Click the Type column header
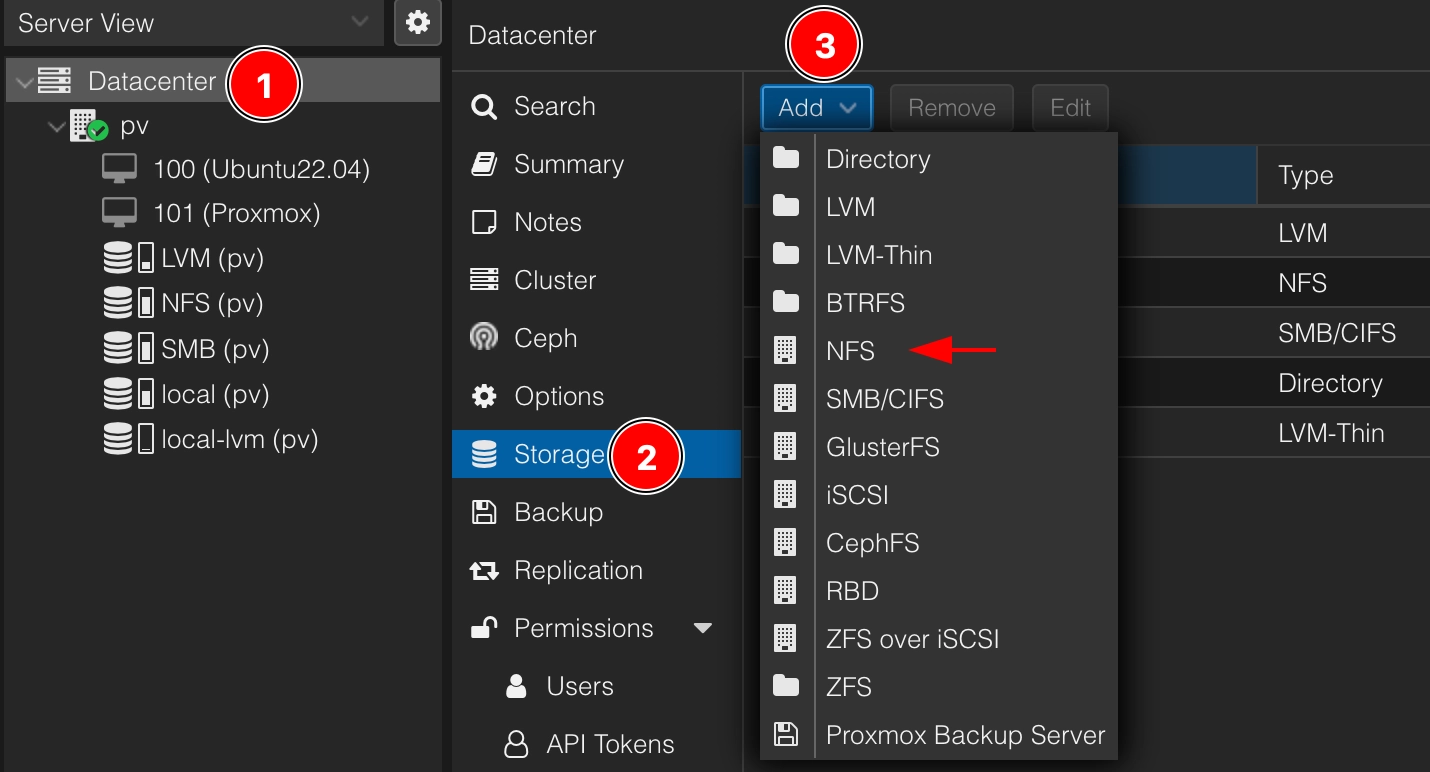Image resolution: width=1430 pixels, height=772 pixels. 1305,176
